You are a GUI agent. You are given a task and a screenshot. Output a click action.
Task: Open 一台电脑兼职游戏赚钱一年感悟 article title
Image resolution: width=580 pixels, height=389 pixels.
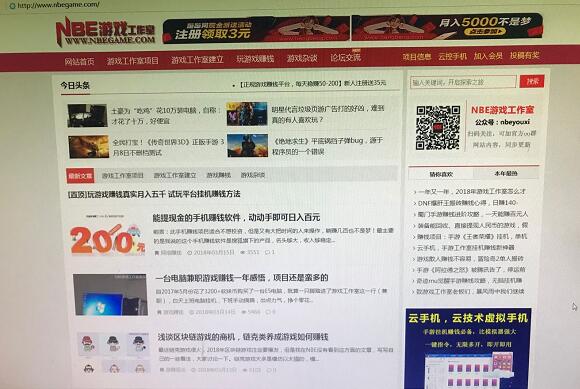click(242, 278)
